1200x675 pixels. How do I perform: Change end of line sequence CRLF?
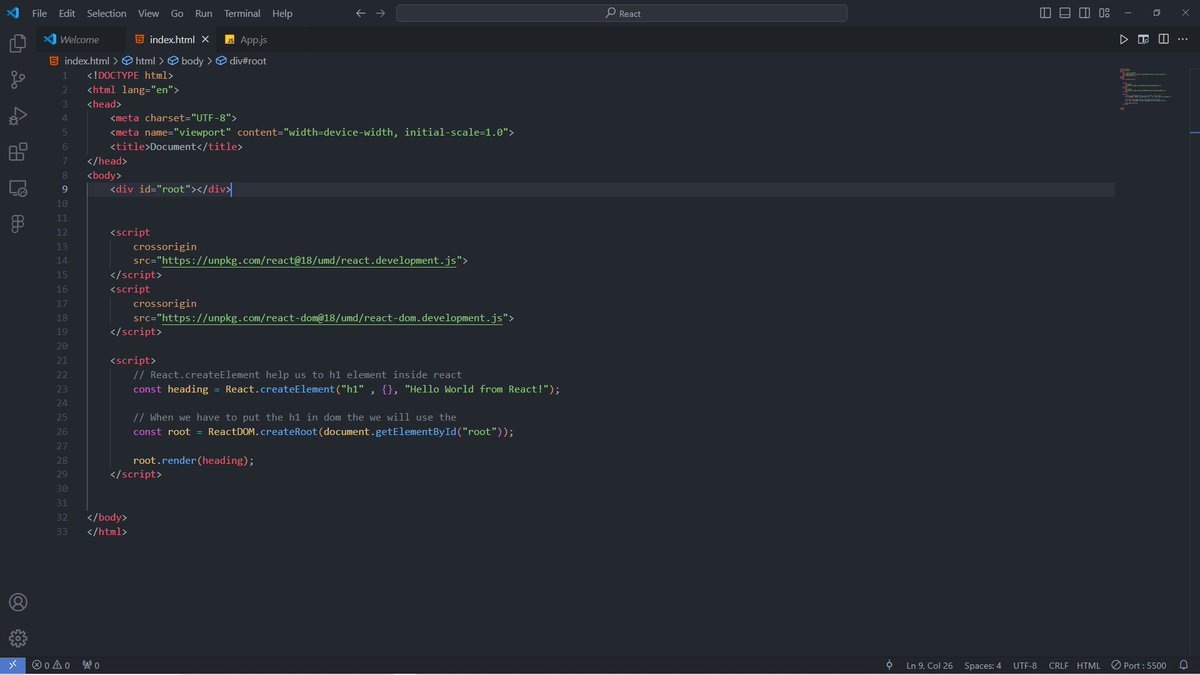point(1058,665)
